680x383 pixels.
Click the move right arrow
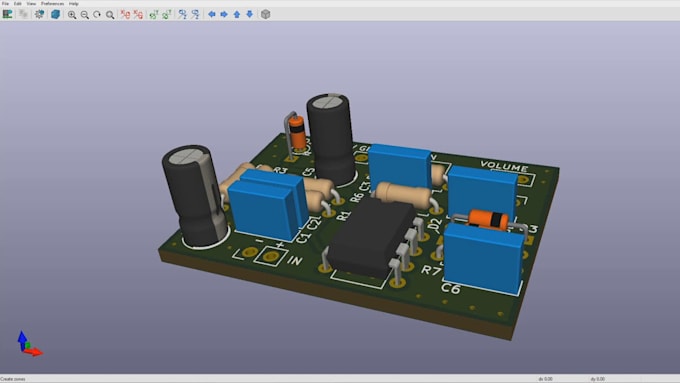(x=224, y=14)
